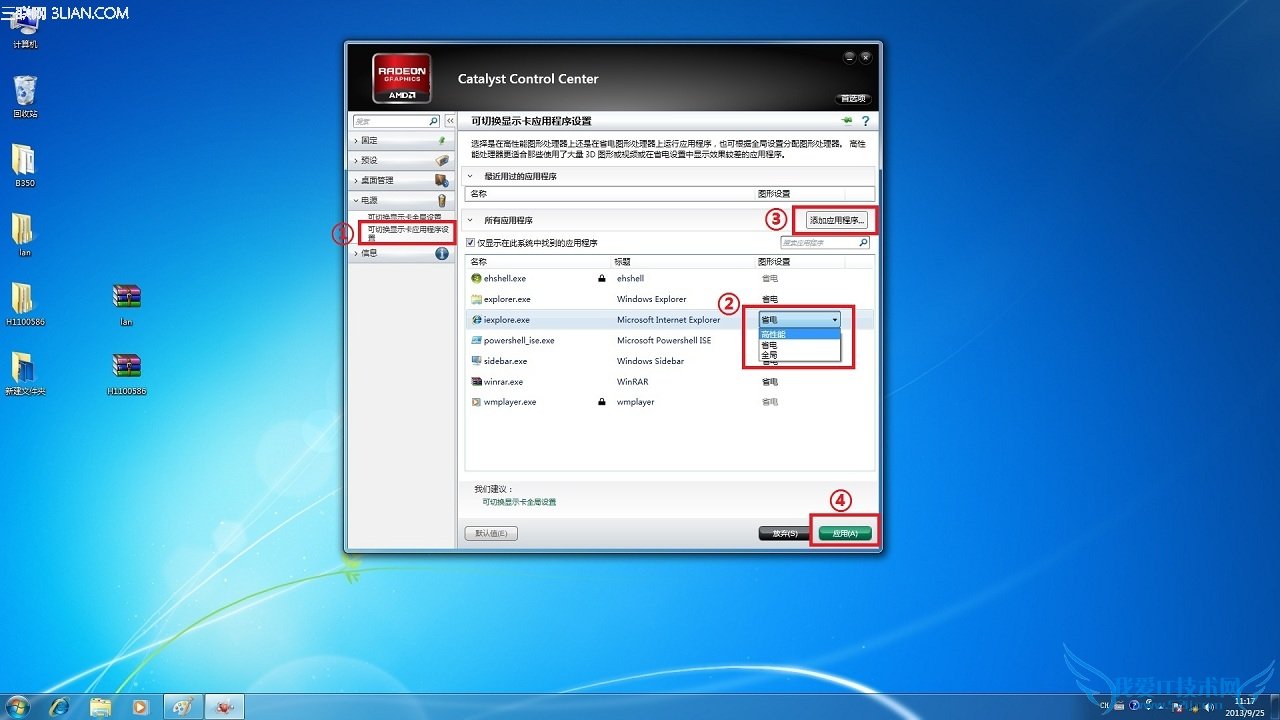Choose 高性能 in the dropdown list
The image size is (1280, 720).
774,334
